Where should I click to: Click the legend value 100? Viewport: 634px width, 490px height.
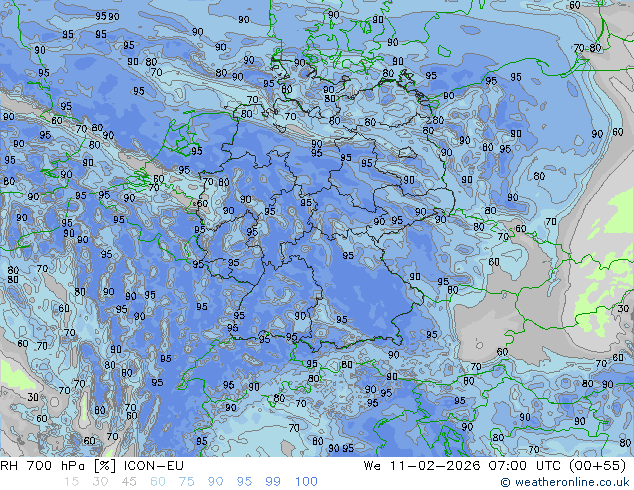306,481
